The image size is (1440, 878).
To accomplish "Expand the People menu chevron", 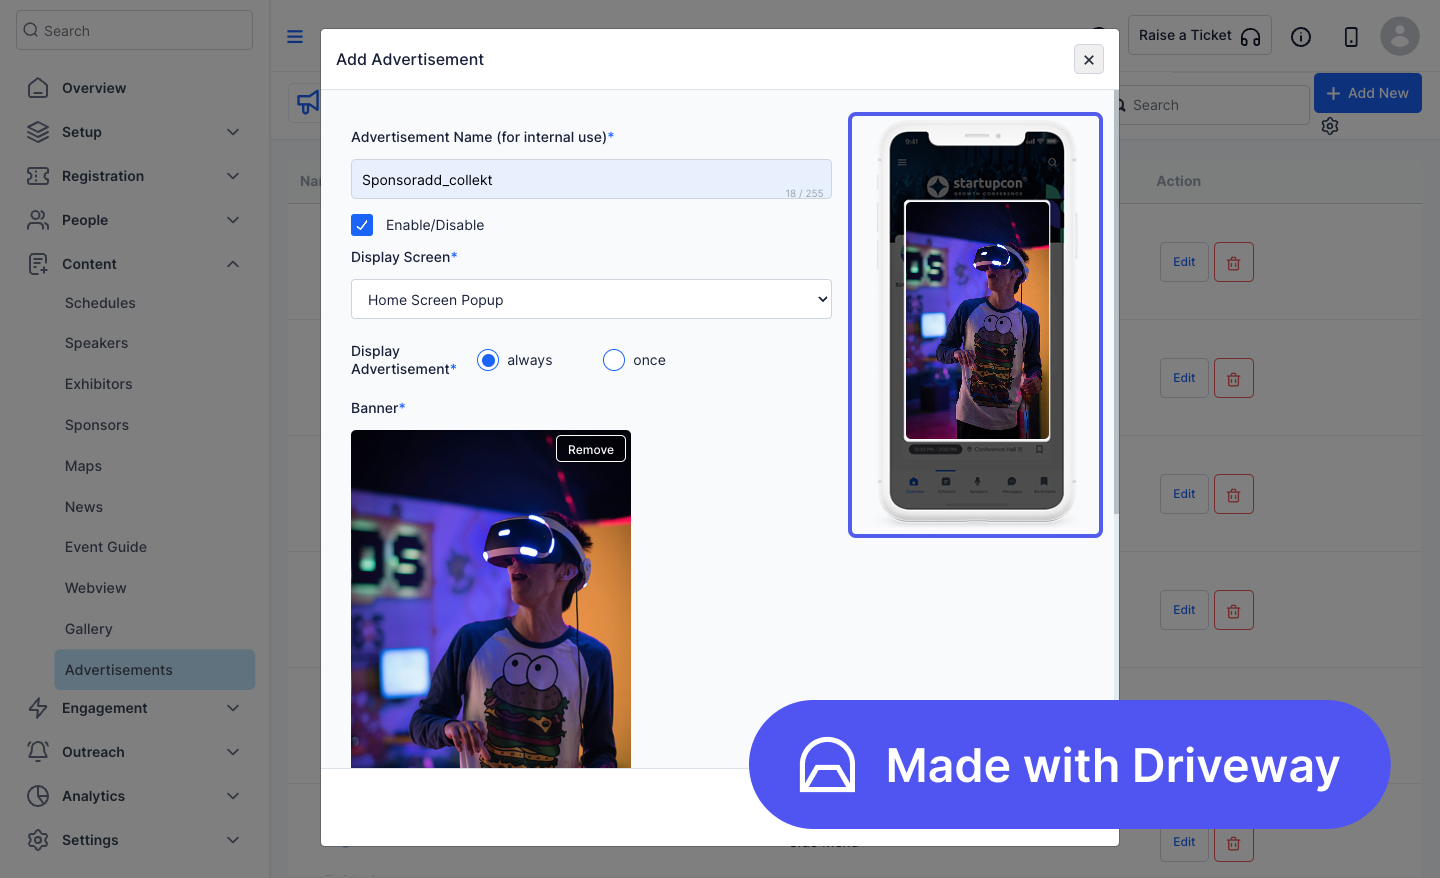I will pos(233,220).
